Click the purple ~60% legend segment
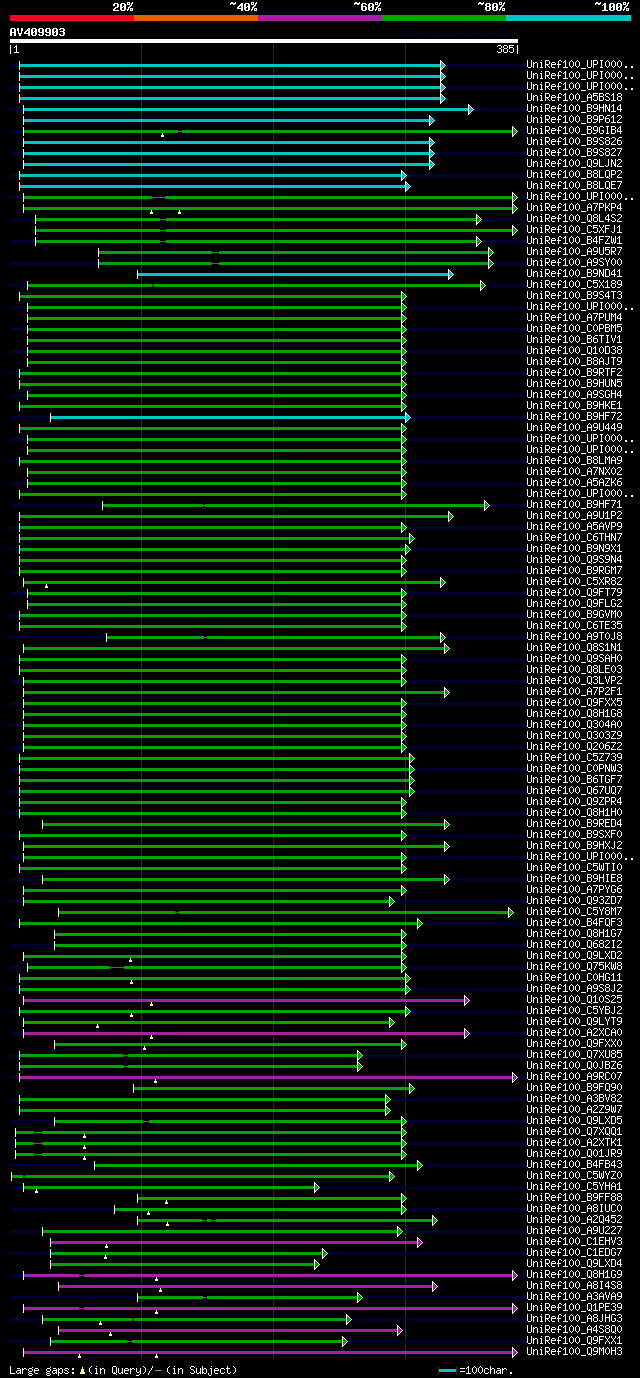 [319, 17]
